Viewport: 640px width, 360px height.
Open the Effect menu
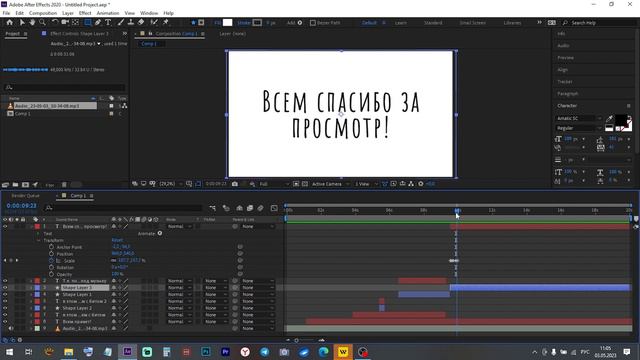85,13
